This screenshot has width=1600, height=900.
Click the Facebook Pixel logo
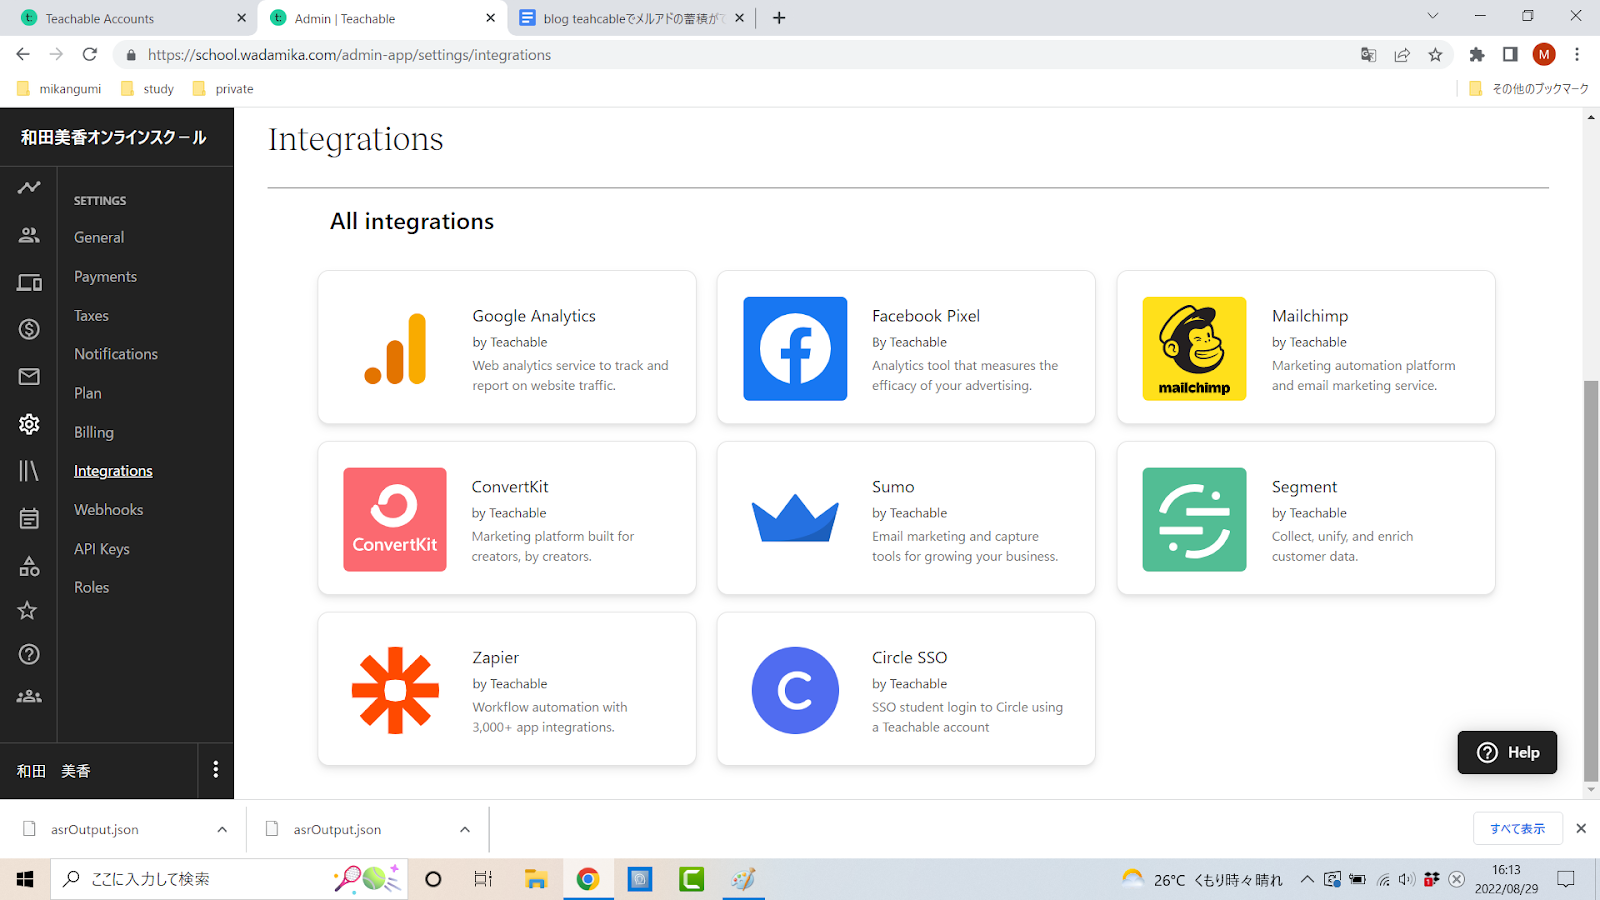(x=795, y=349)
